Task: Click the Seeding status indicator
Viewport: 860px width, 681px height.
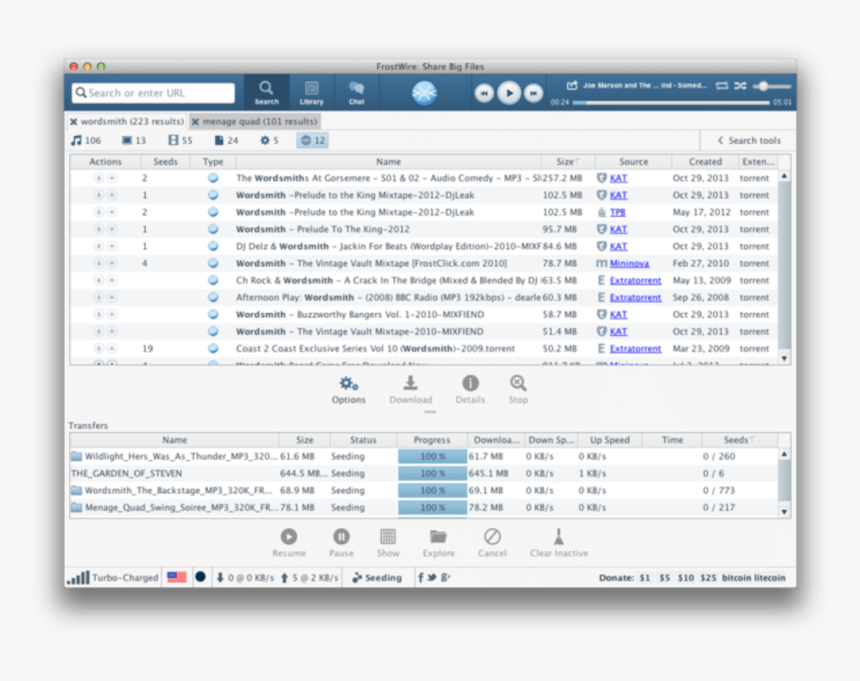Action: 377,577
